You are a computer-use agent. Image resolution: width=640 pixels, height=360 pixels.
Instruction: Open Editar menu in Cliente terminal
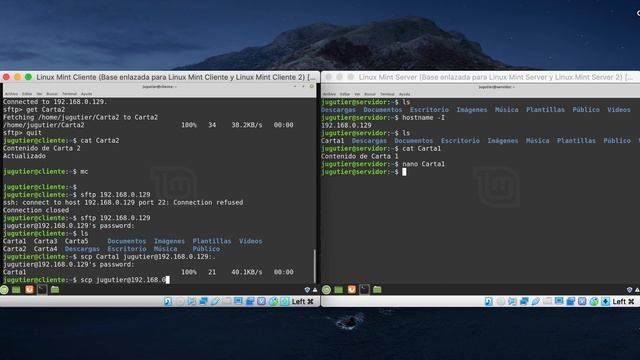pyautogui.click(x=27, y=93)
